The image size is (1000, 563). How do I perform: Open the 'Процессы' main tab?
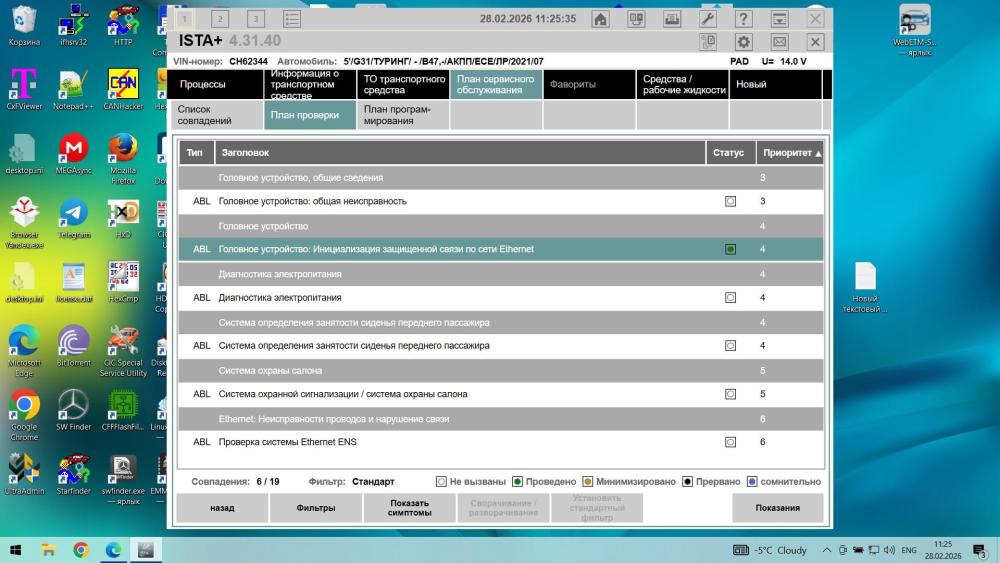point(217,84)
